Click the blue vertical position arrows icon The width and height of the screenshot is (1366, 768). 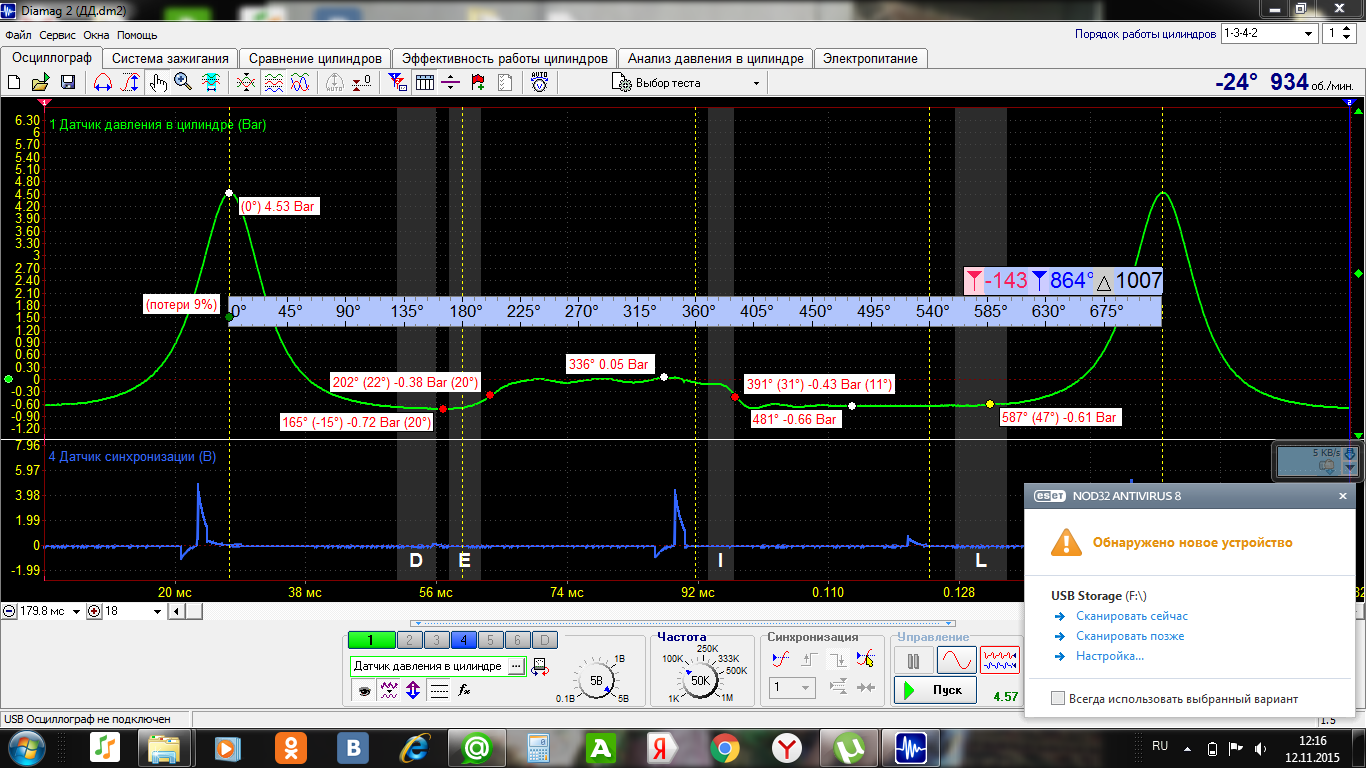click(413, 690)
